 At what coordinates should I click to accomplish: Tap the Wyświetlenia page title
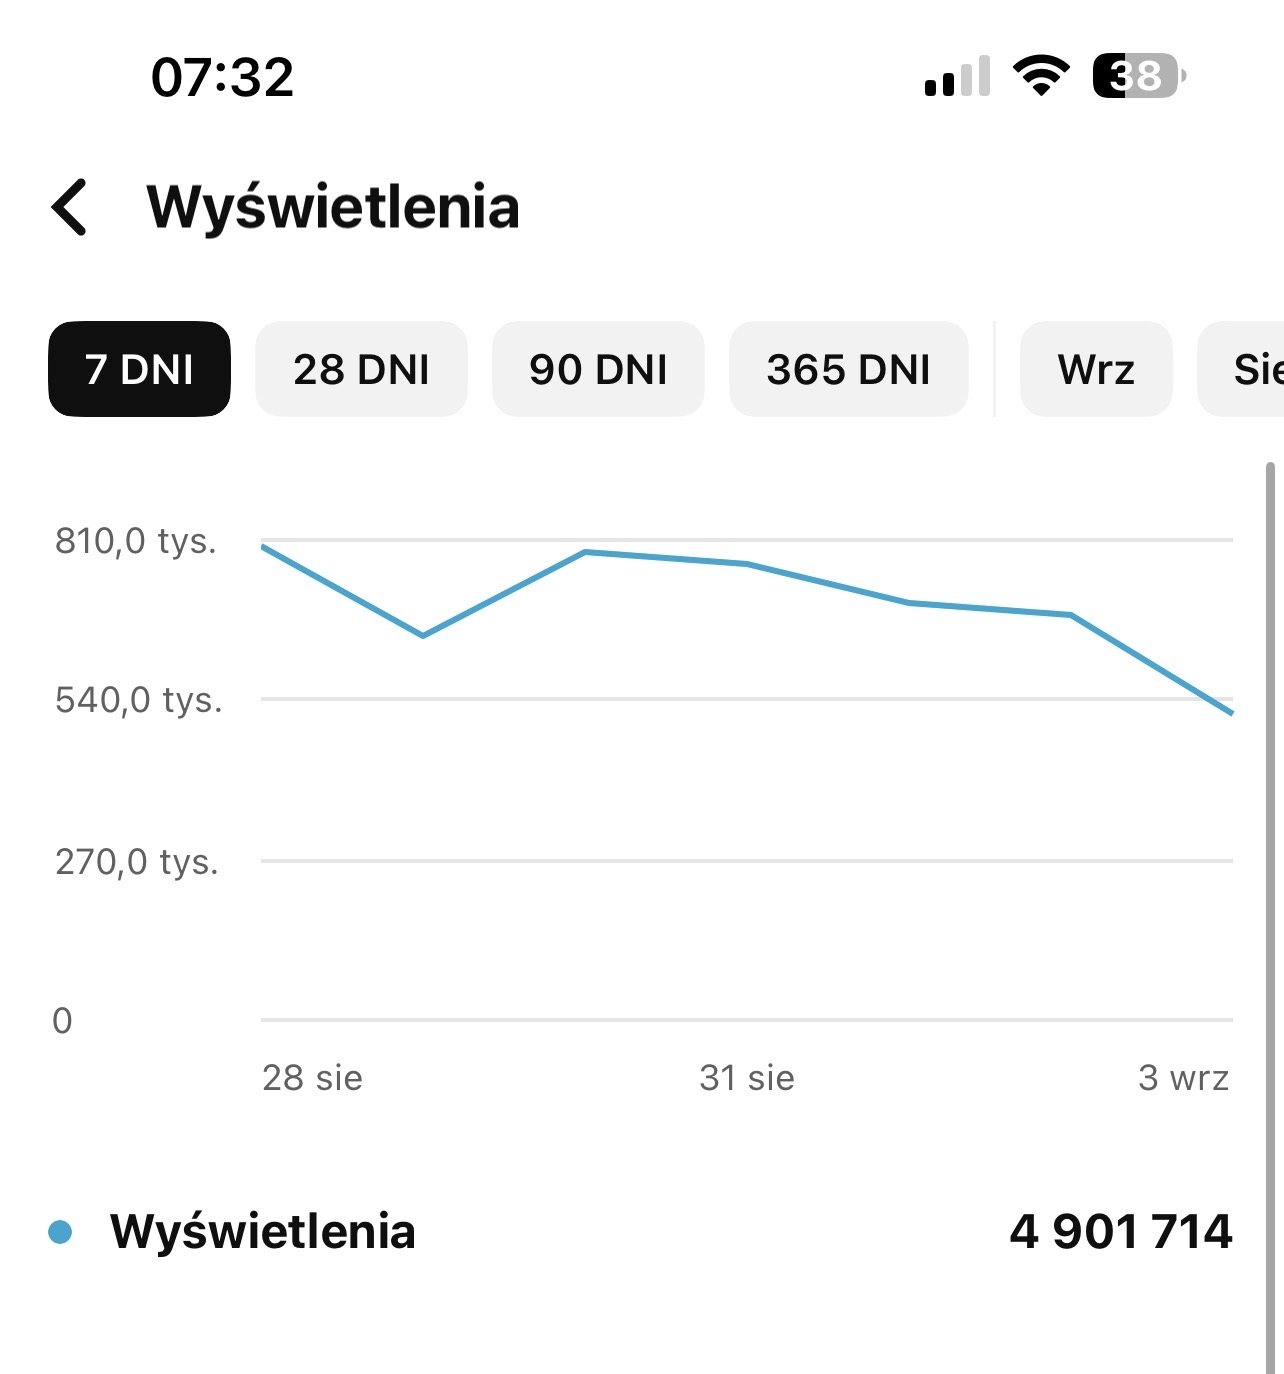(333, 207)
